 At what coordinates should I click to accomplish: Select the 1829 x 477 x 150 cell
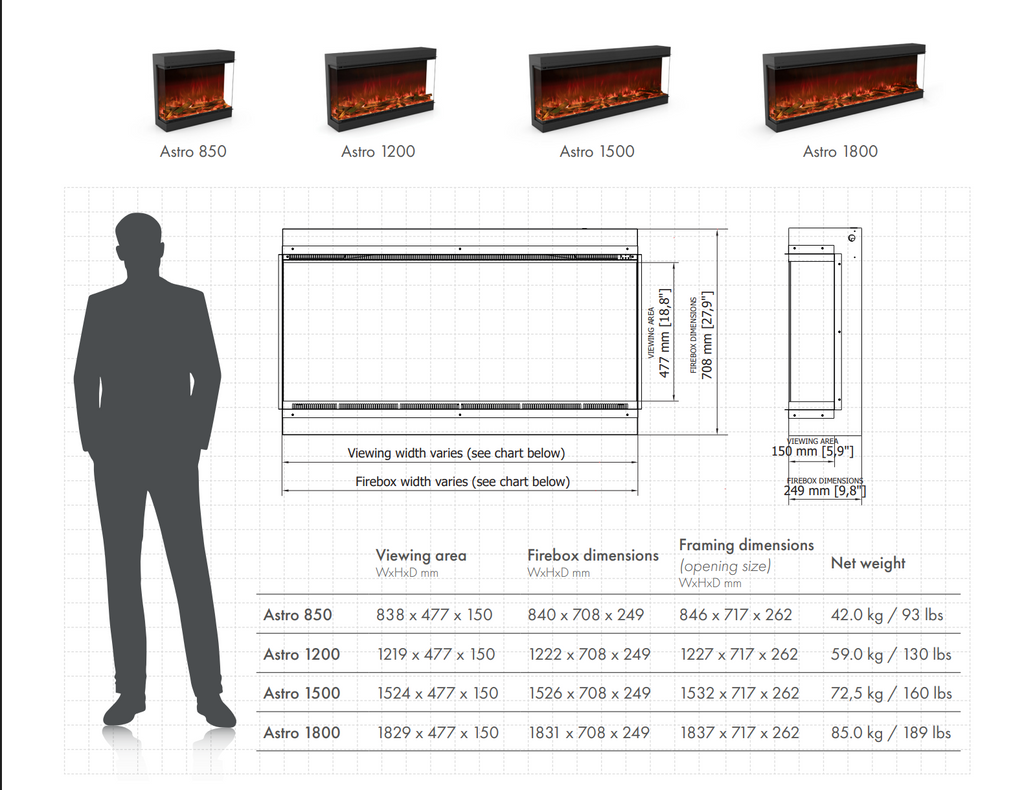click(437, 733)
